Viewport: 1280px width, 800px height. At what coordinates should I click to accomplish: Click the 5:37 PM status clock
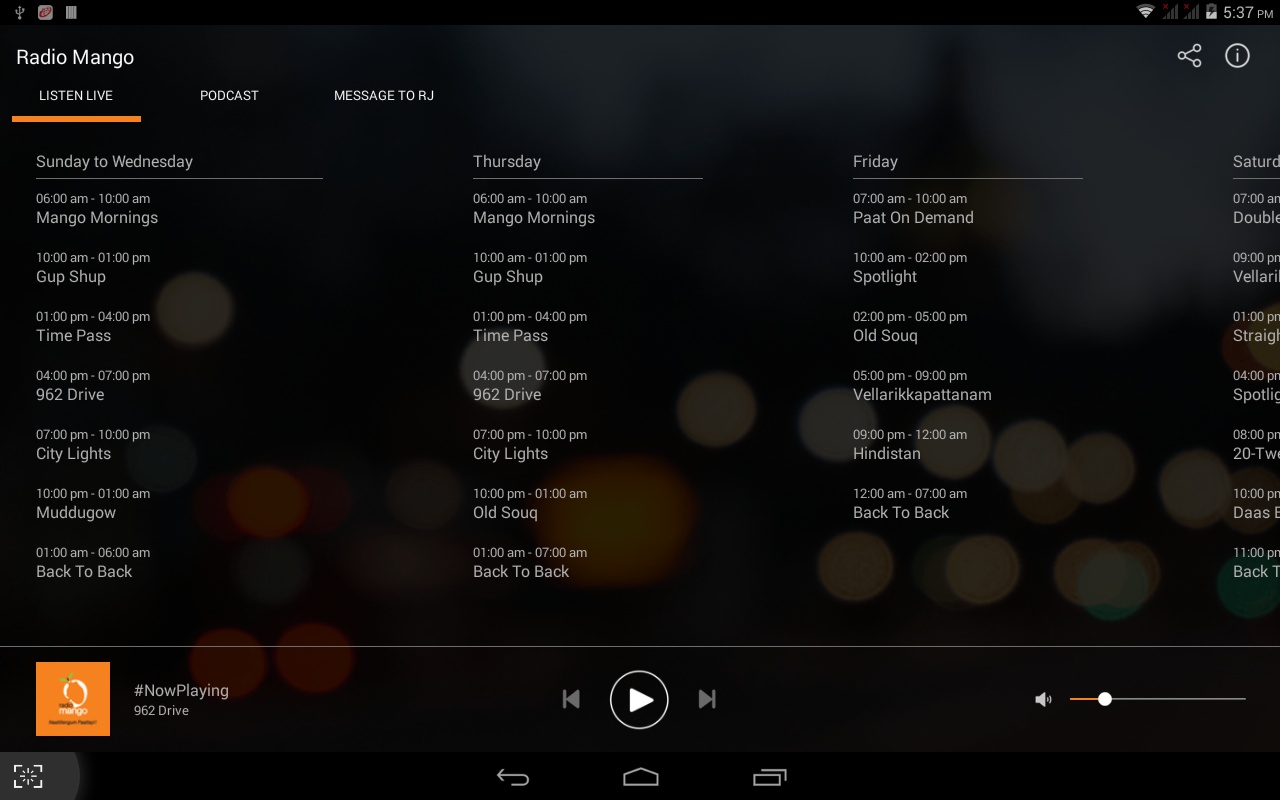1248,12
